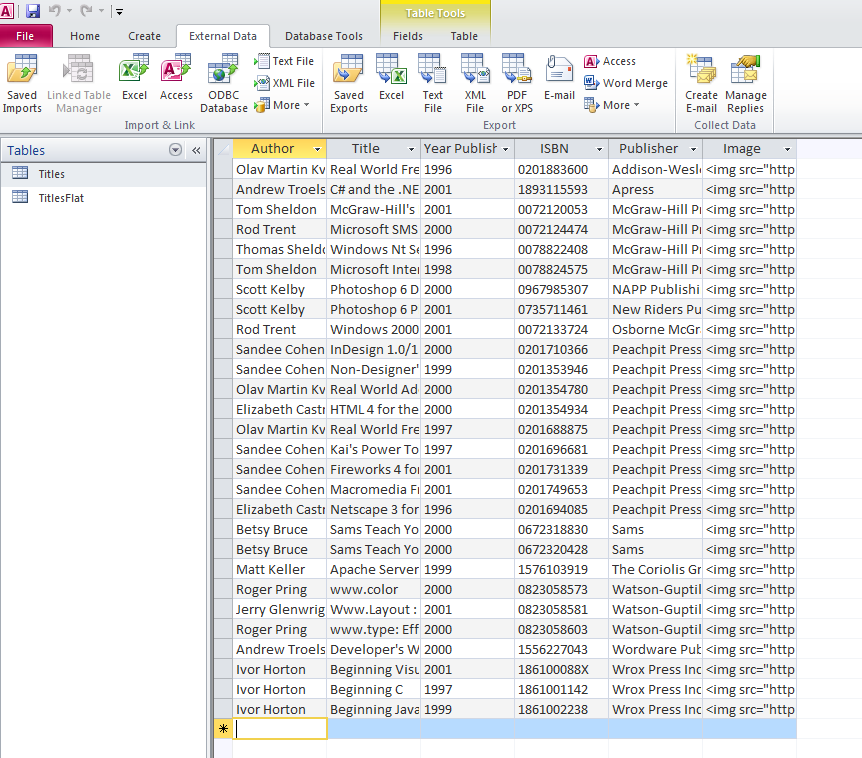The width and height of the screenshot is (862, 758).
Task: Click the Access application icon
Action: (x=7, y=10)
